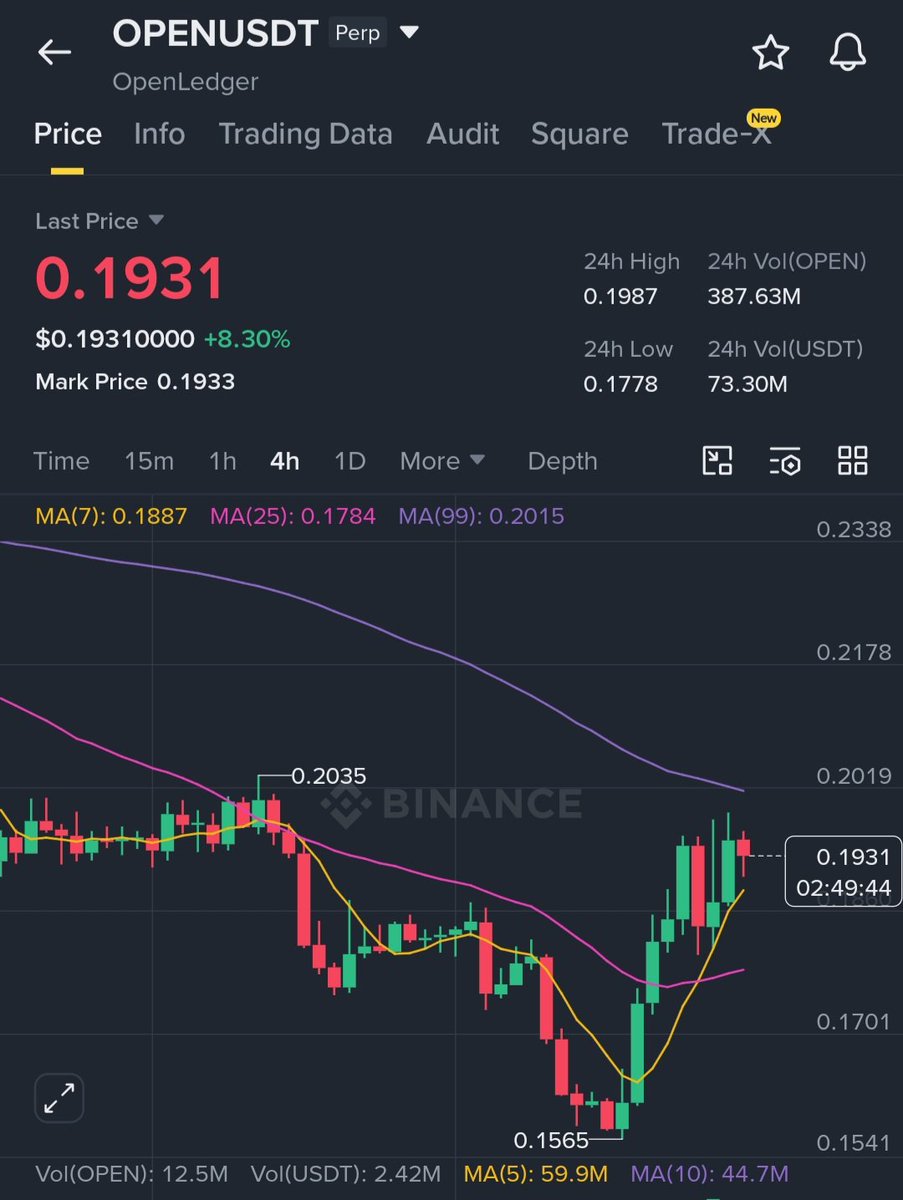Screen dimensions: 903x1200
Task: Tap the 24h Vol(USDT) 73.30M value
Action: (x=747, y=384)
